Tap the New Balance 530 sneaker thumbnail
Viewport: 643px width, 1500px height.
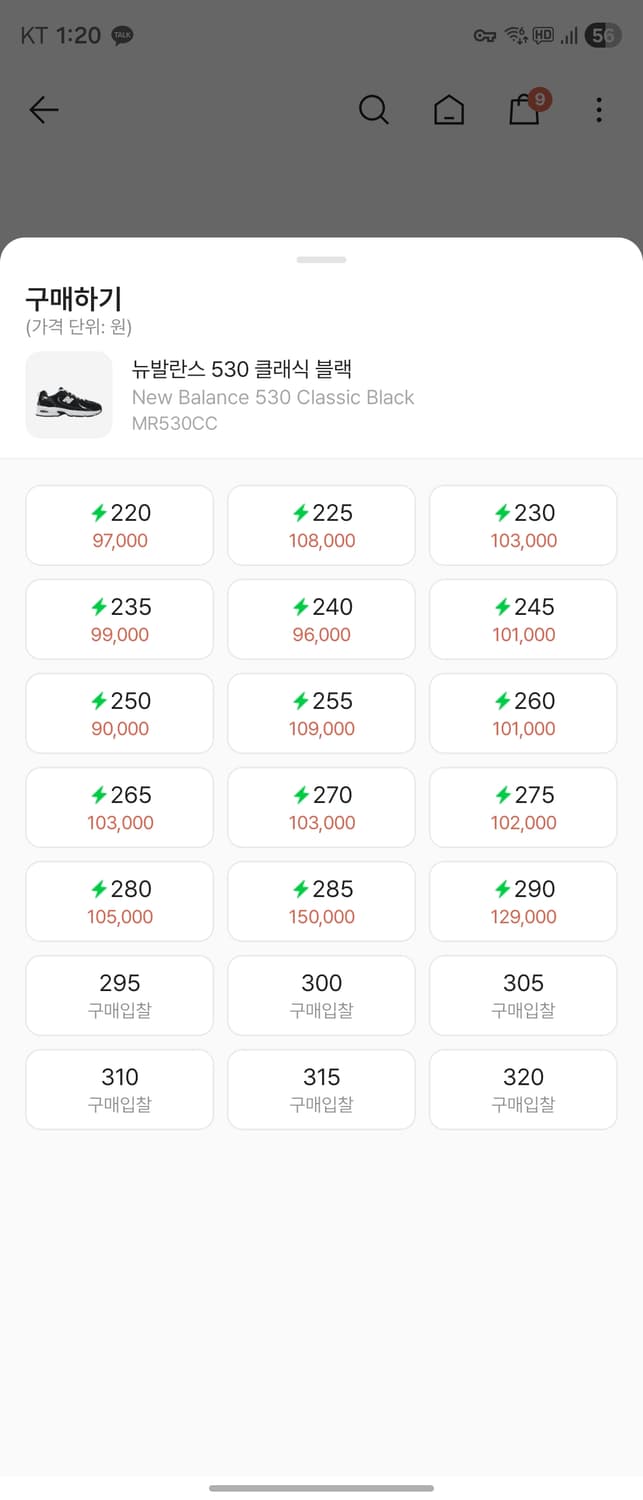coord(69,394)
